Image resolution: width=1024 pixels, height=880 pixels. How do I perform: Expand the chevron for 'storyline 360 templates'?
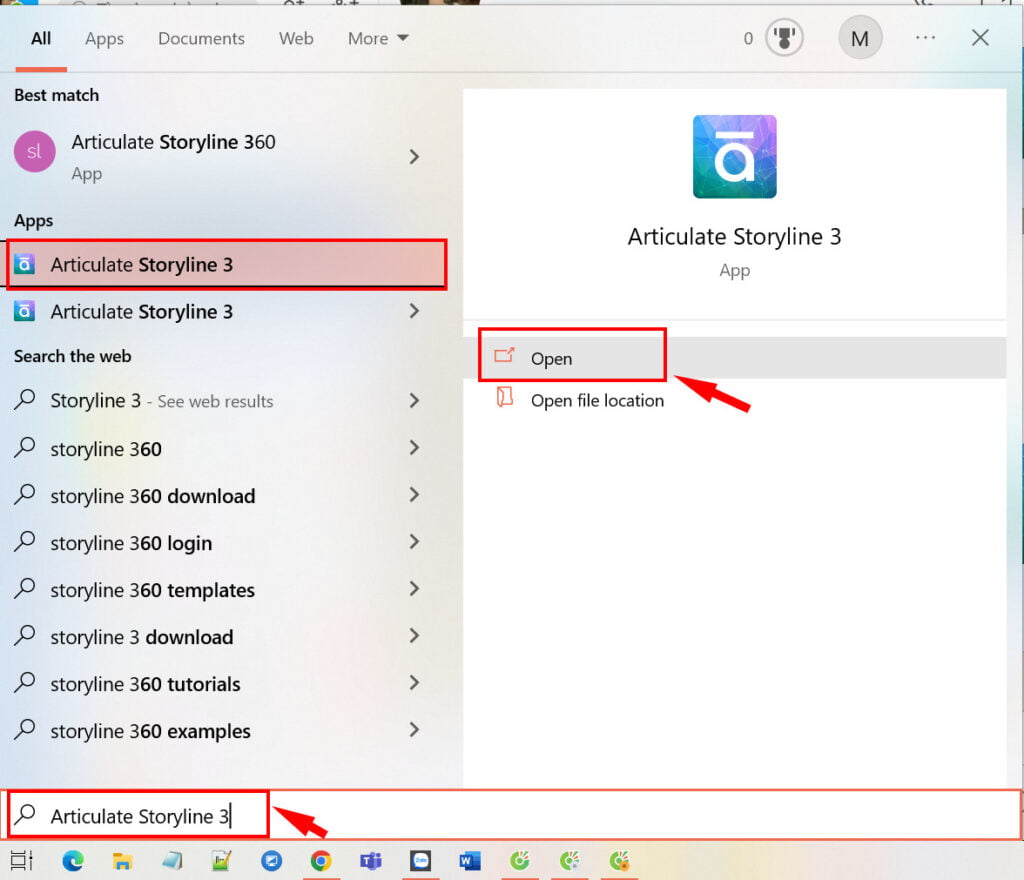pyautogui.click(x=414, y=589)
